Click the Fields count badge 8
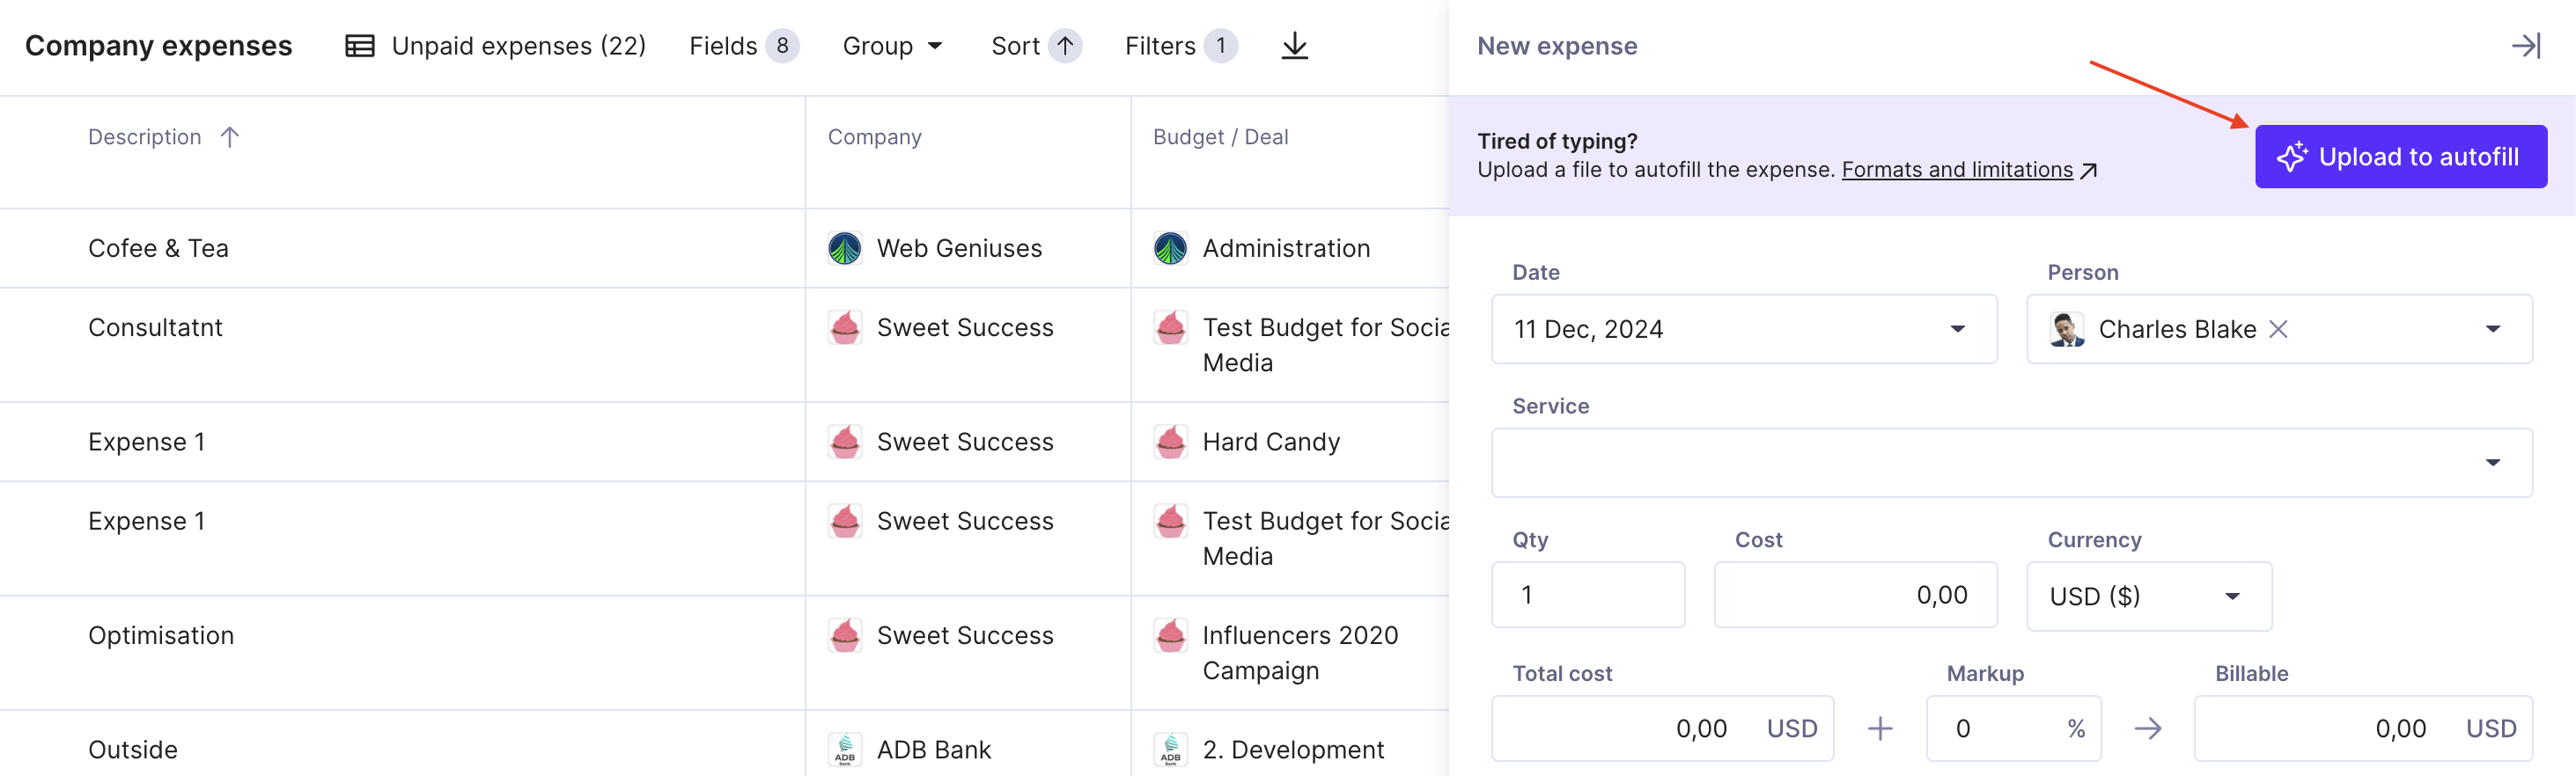The width and height of the screenshot is (2576, 776). coord(782,46)
